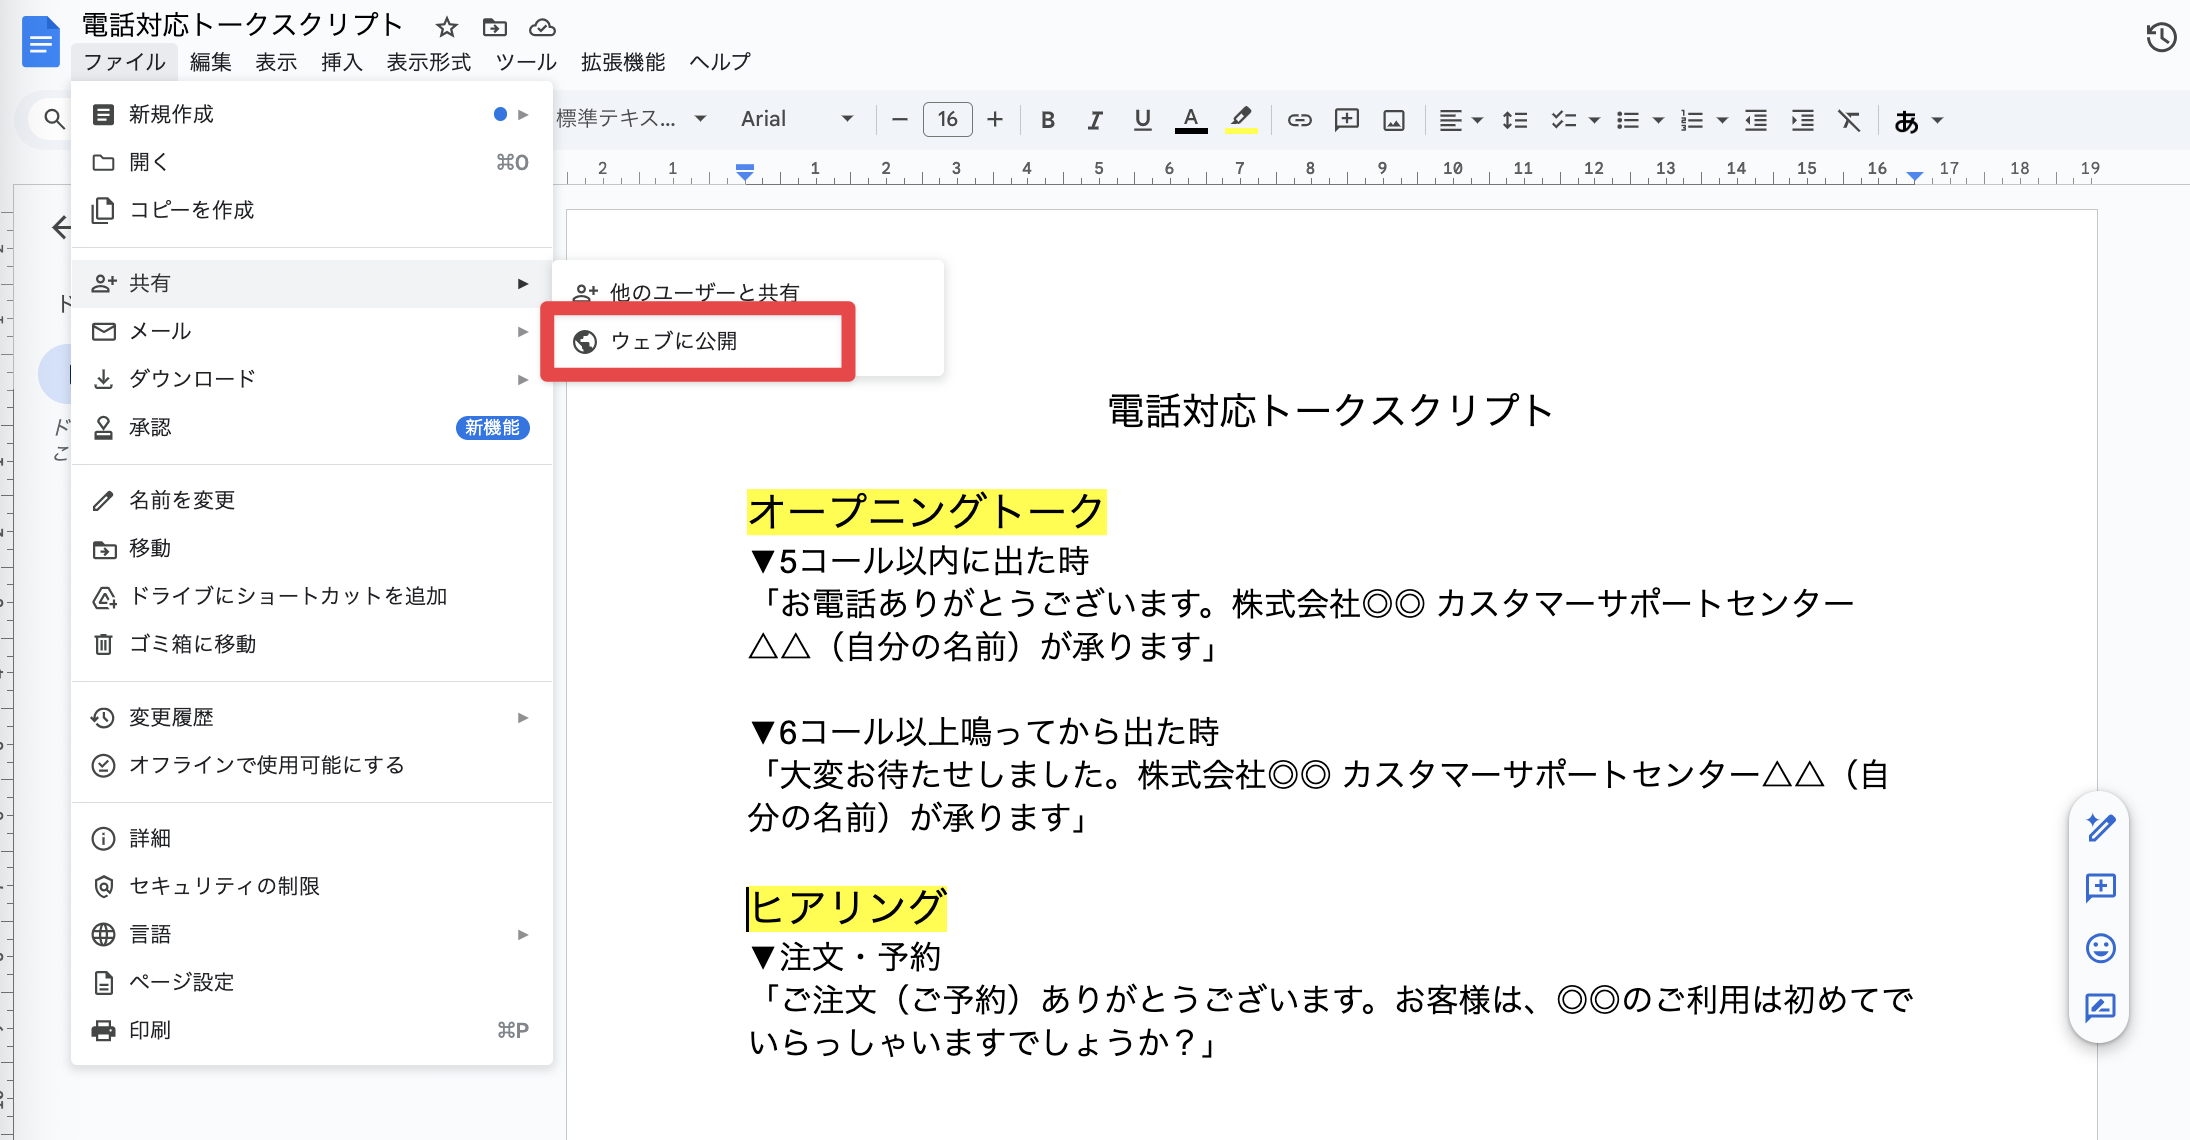Open the Arial font dropdown
The width and height of the screenshot is (2190, 1140).
tap(797, 119)
